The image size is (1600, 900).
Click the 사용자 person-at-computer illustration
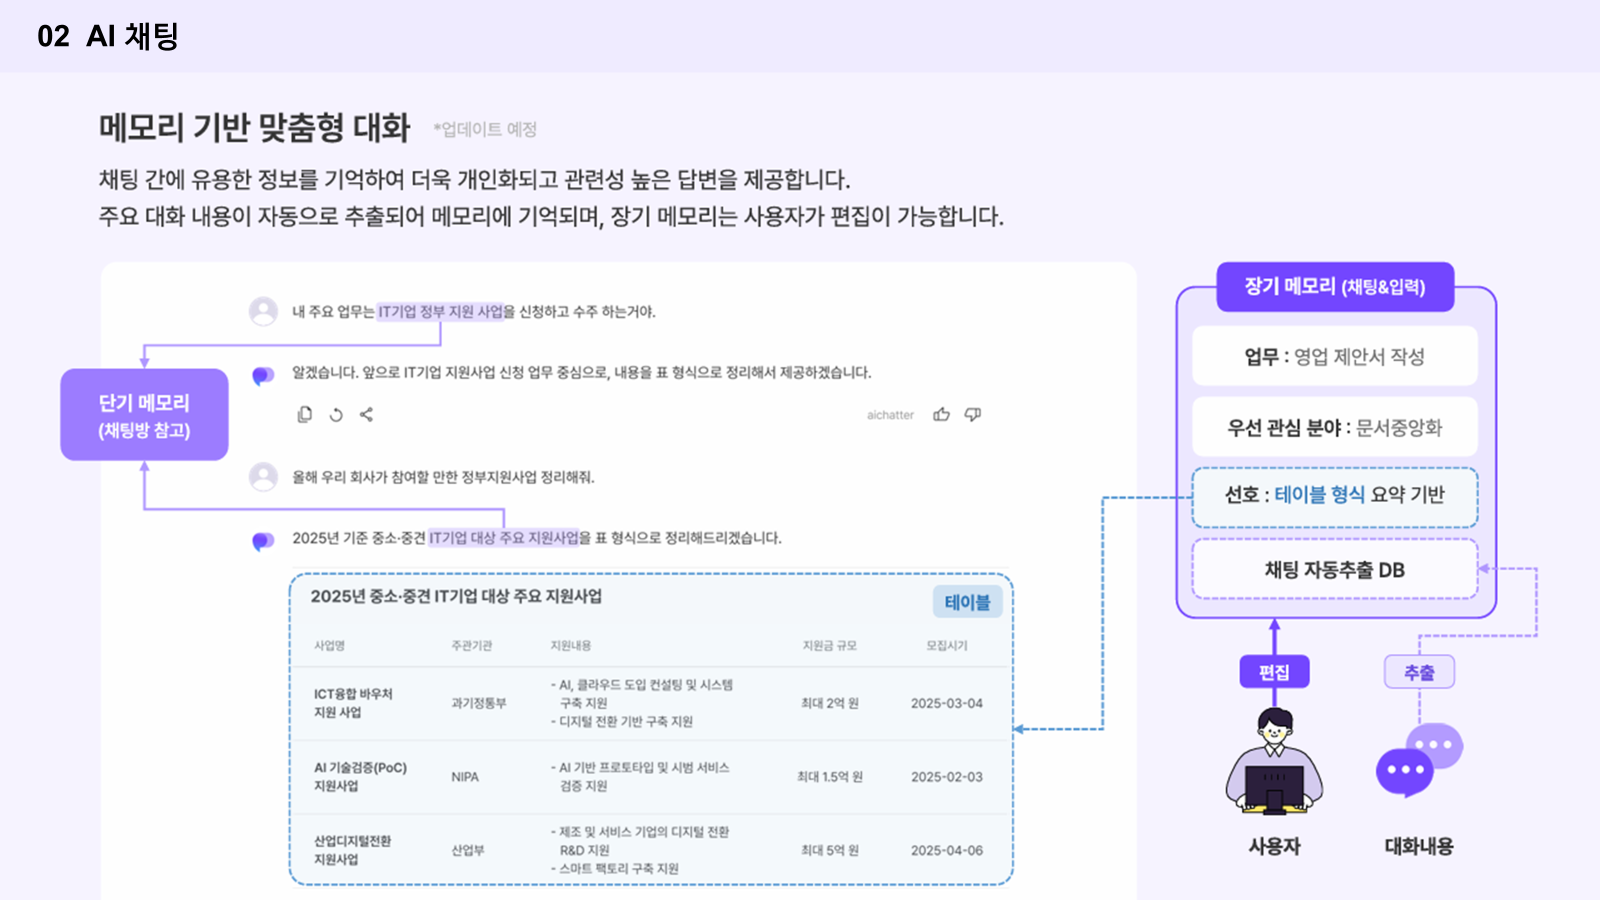(x=1274, y=761)
